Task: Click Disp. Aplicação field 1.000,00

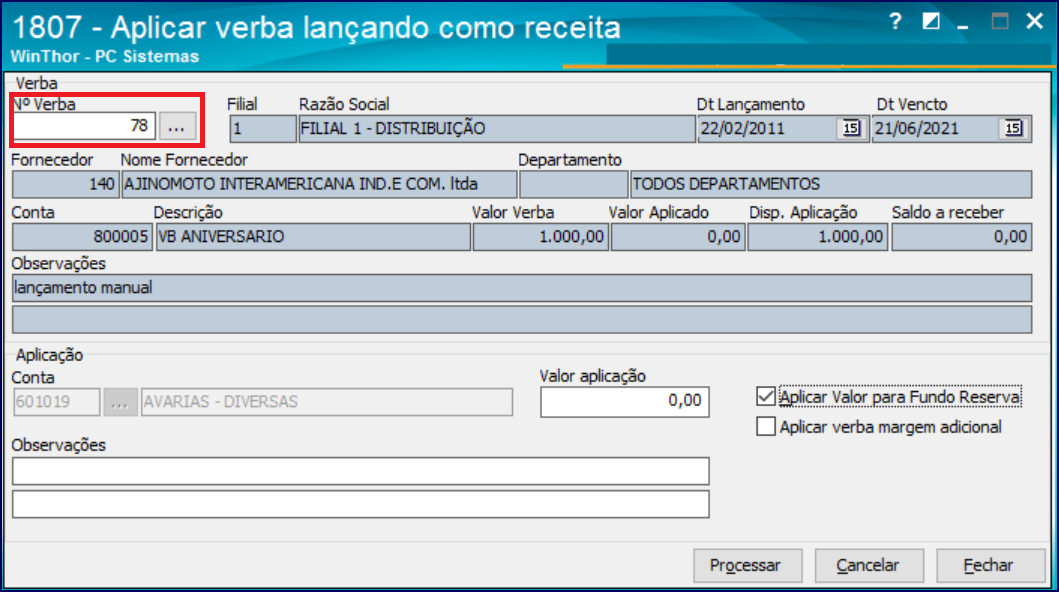Action: (817, 237)
